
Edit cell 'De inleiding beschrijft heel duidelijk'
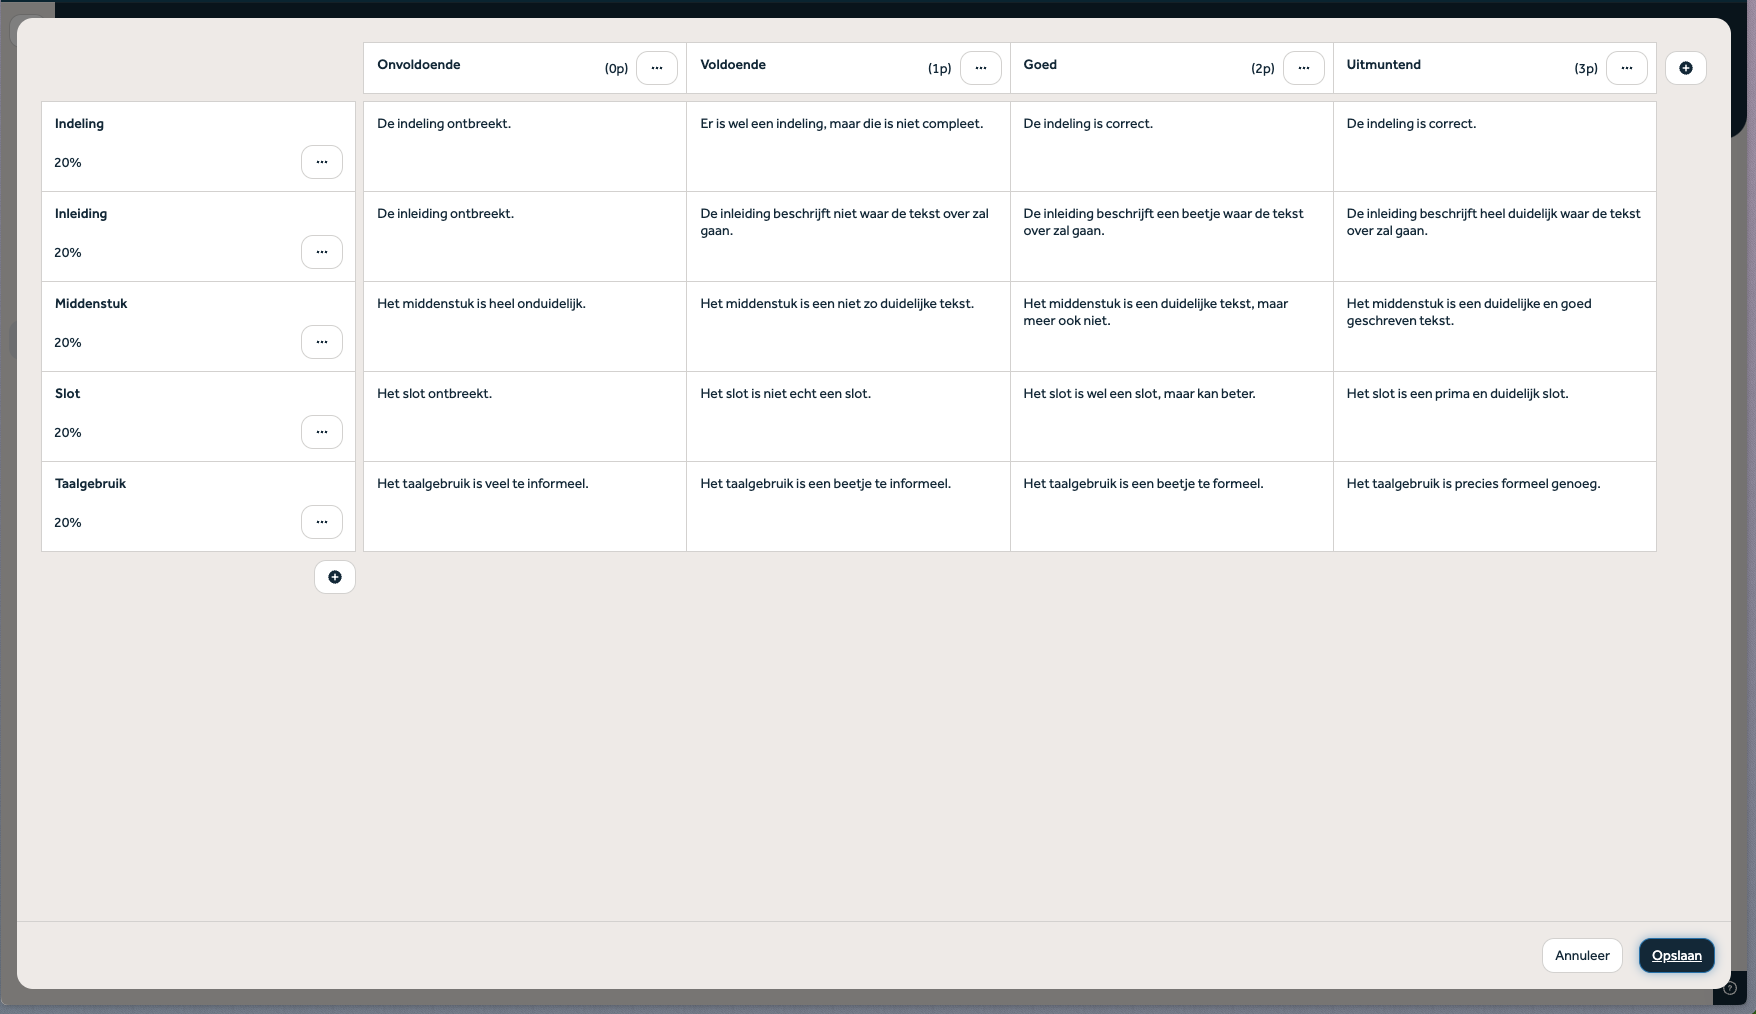[1495, 237]
